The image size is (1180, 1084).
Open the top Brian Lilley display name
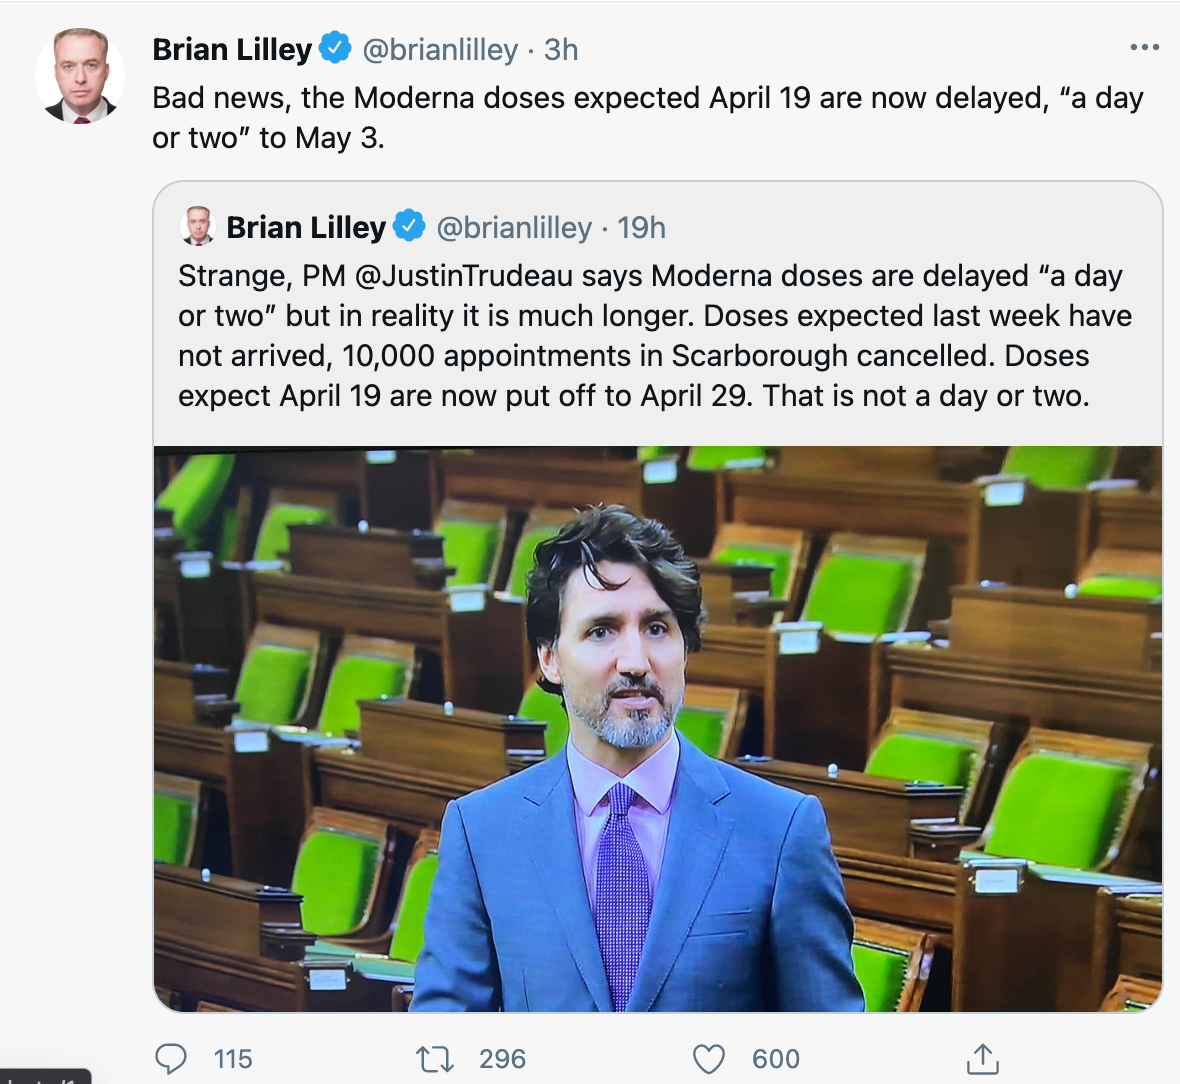click(x=232, y=50)
